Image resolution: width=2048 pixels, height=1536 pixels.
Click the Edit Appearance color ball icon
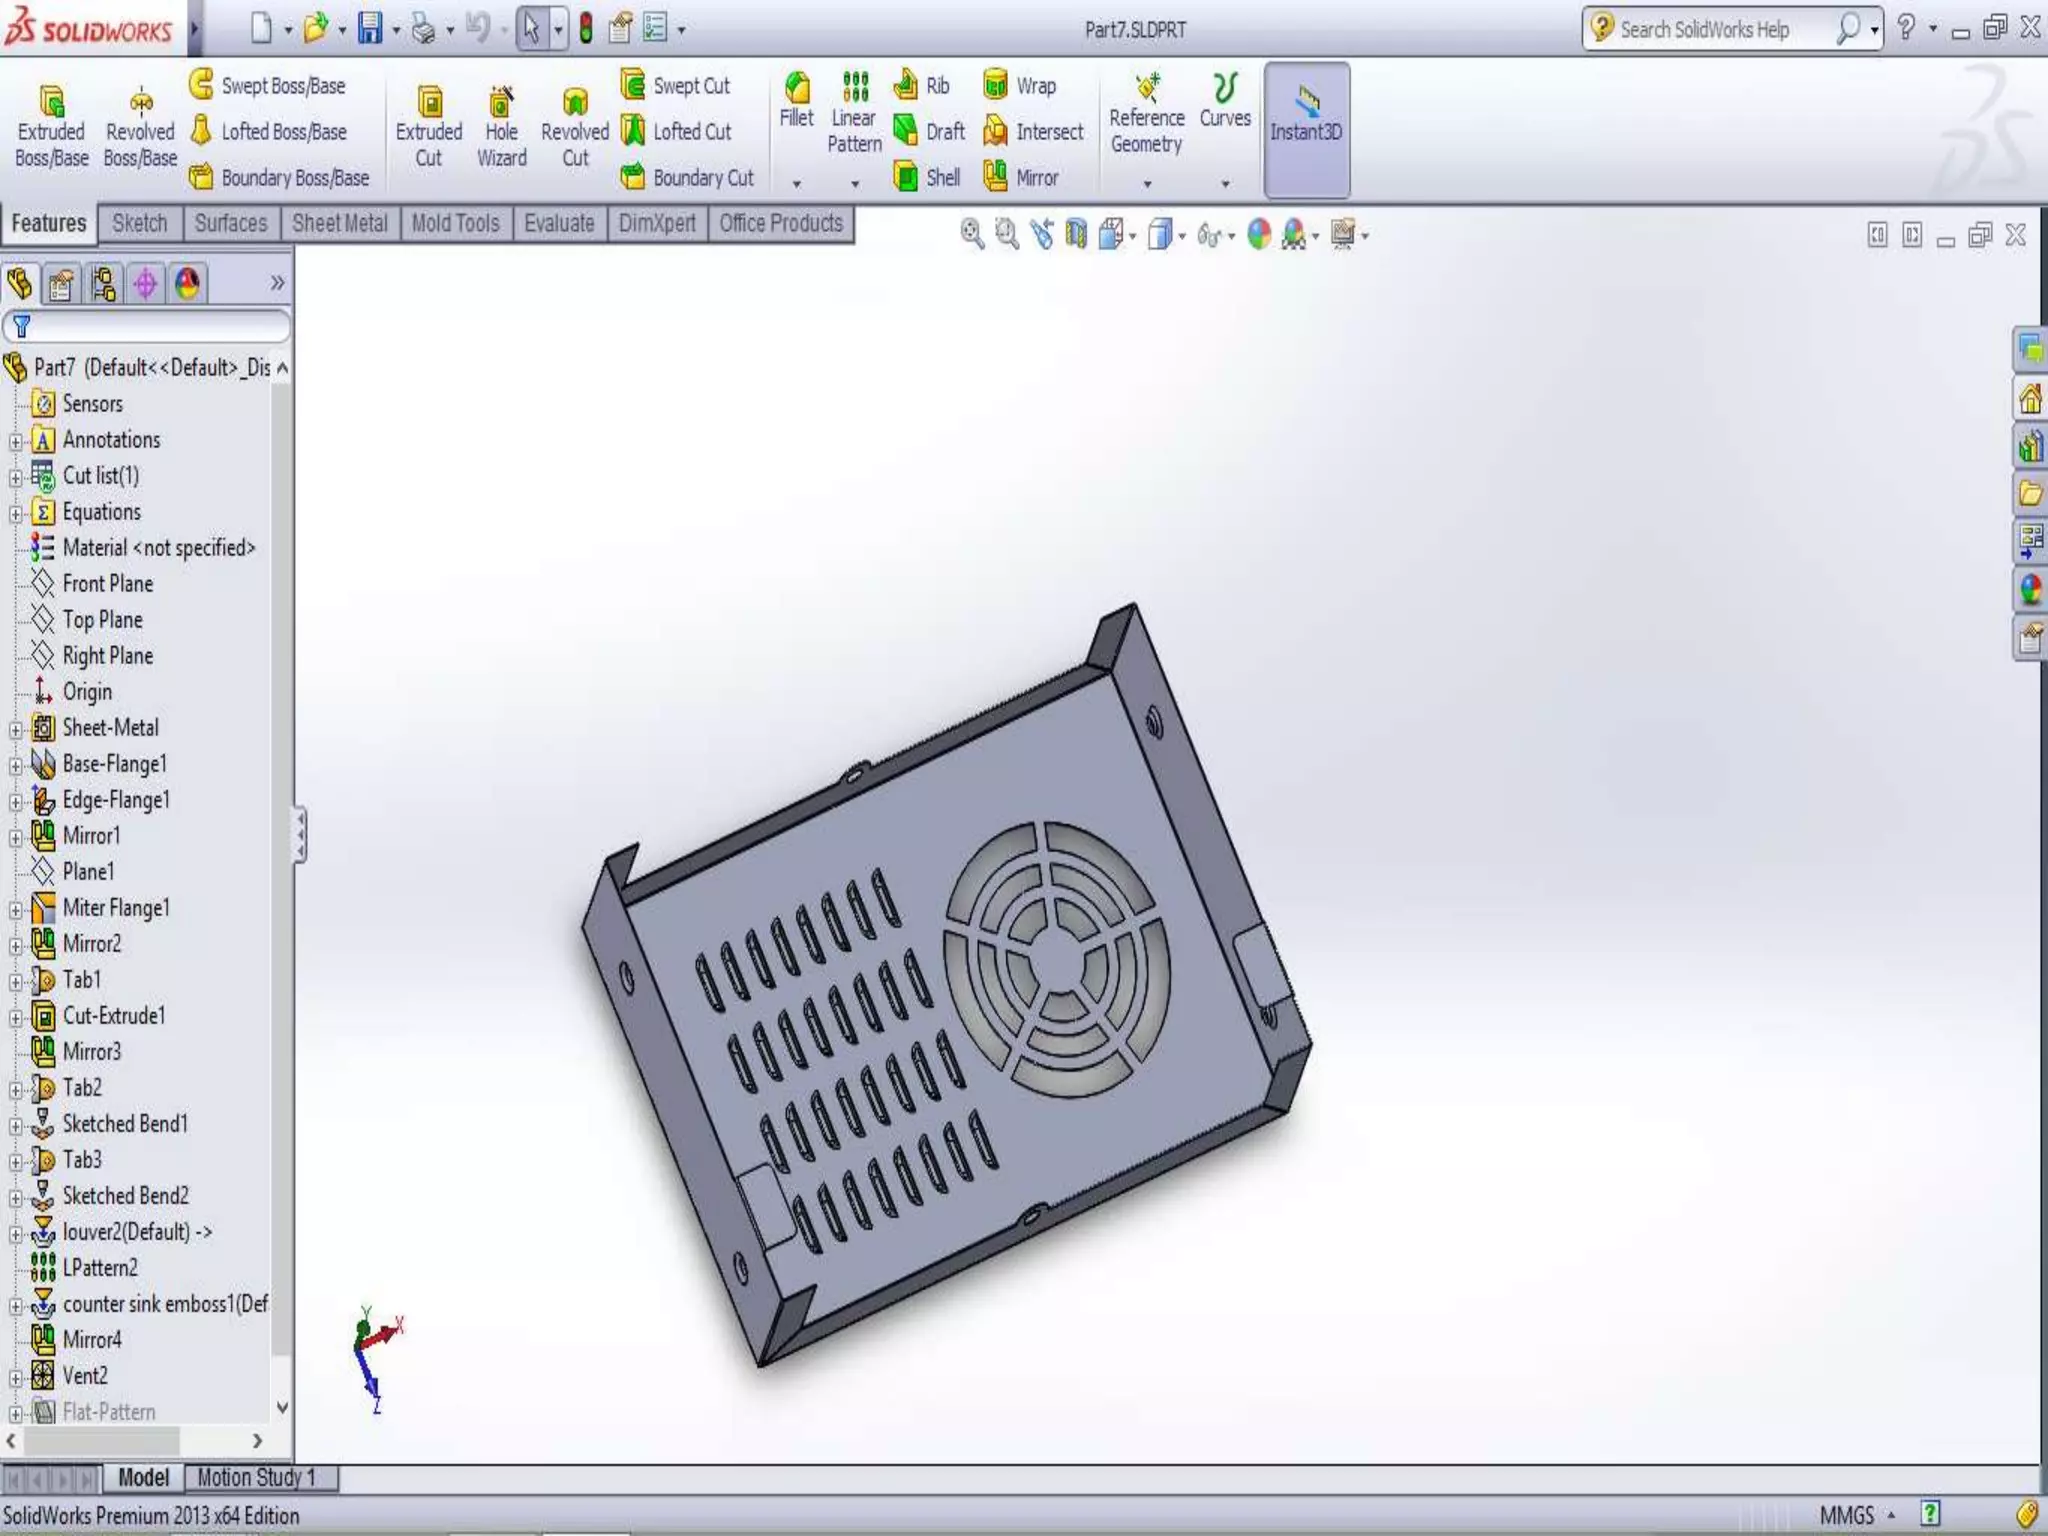point(1259,234)
